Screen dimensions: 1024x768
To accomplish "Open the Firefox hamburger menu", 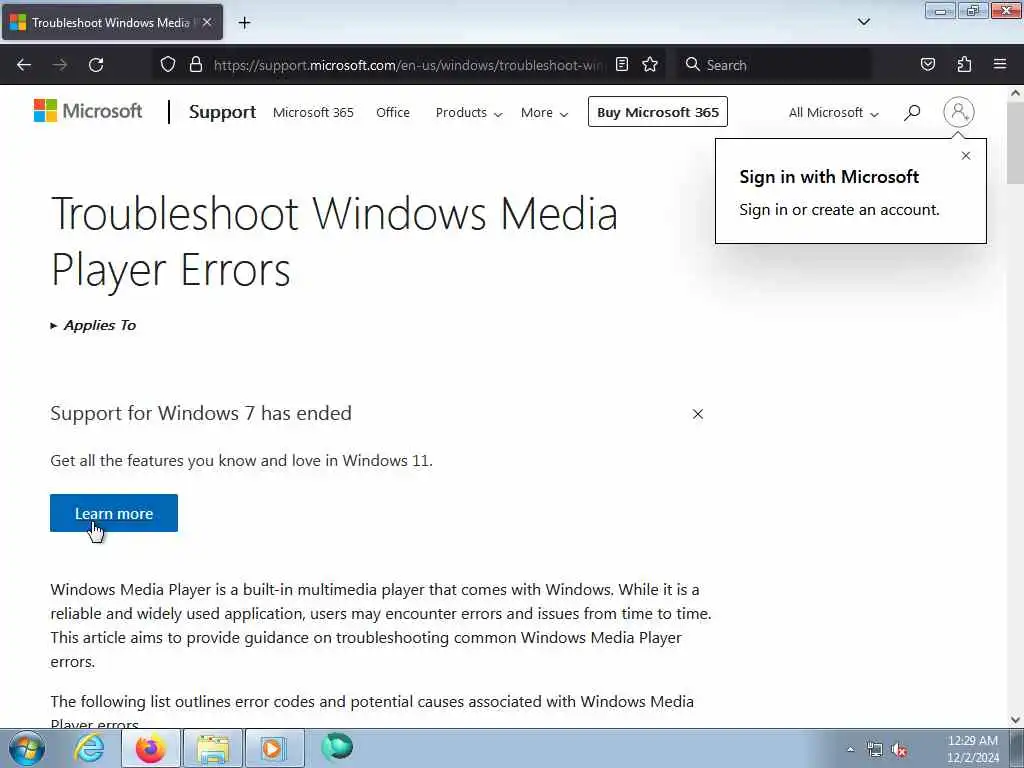I will coord(1000,64).
